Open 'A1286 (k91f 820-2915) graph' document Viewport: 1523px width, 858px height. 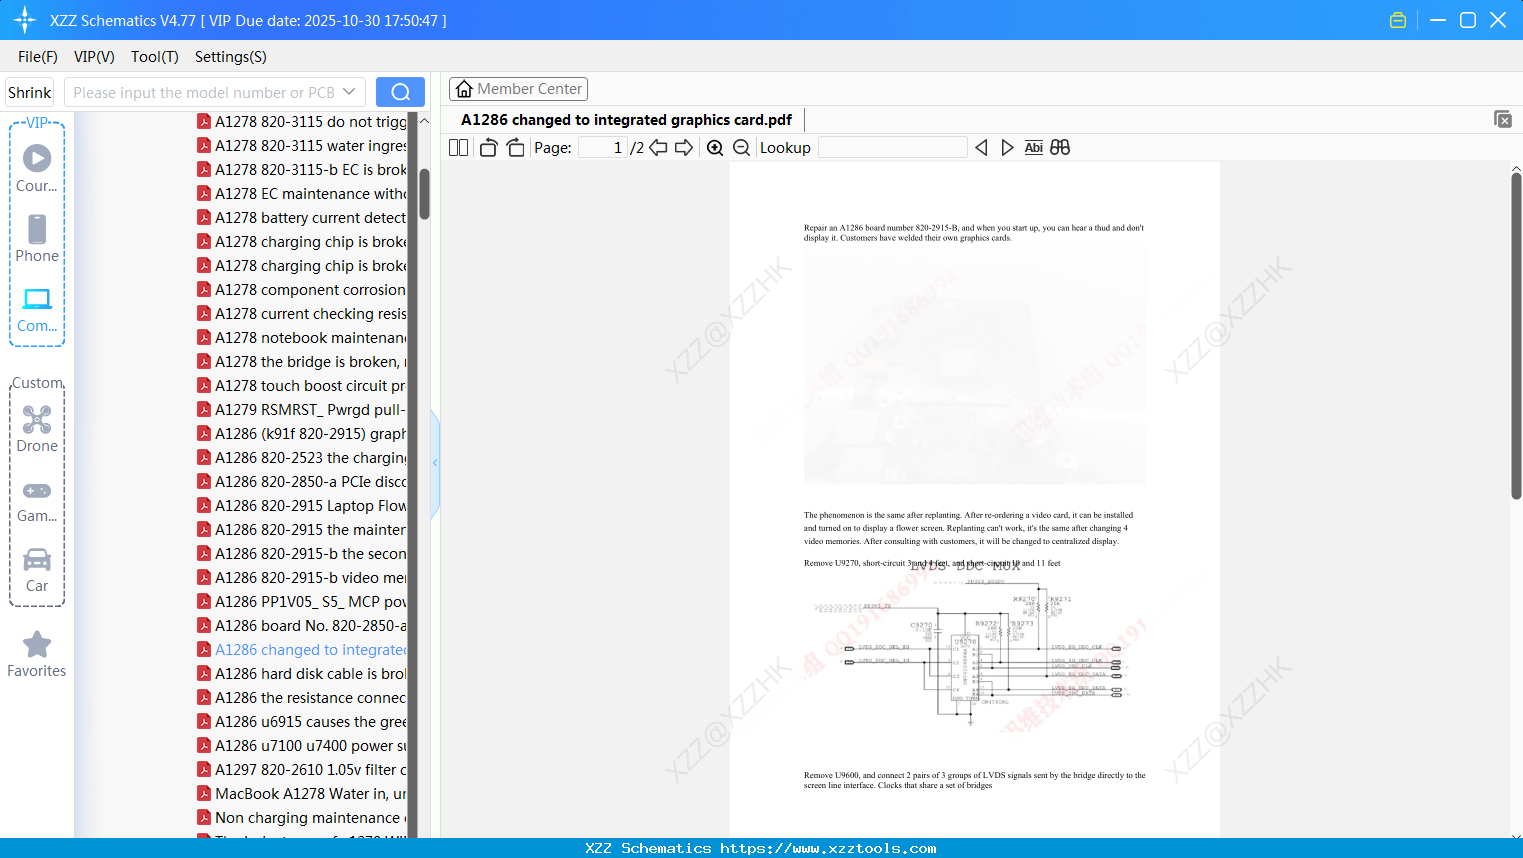[x=310, y=434]
